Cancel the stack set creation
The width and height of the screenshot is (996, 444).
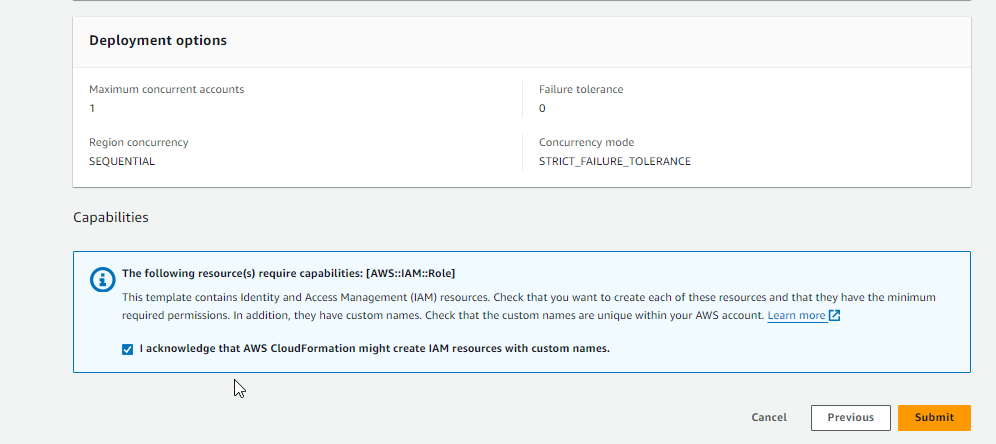point(769,418)
